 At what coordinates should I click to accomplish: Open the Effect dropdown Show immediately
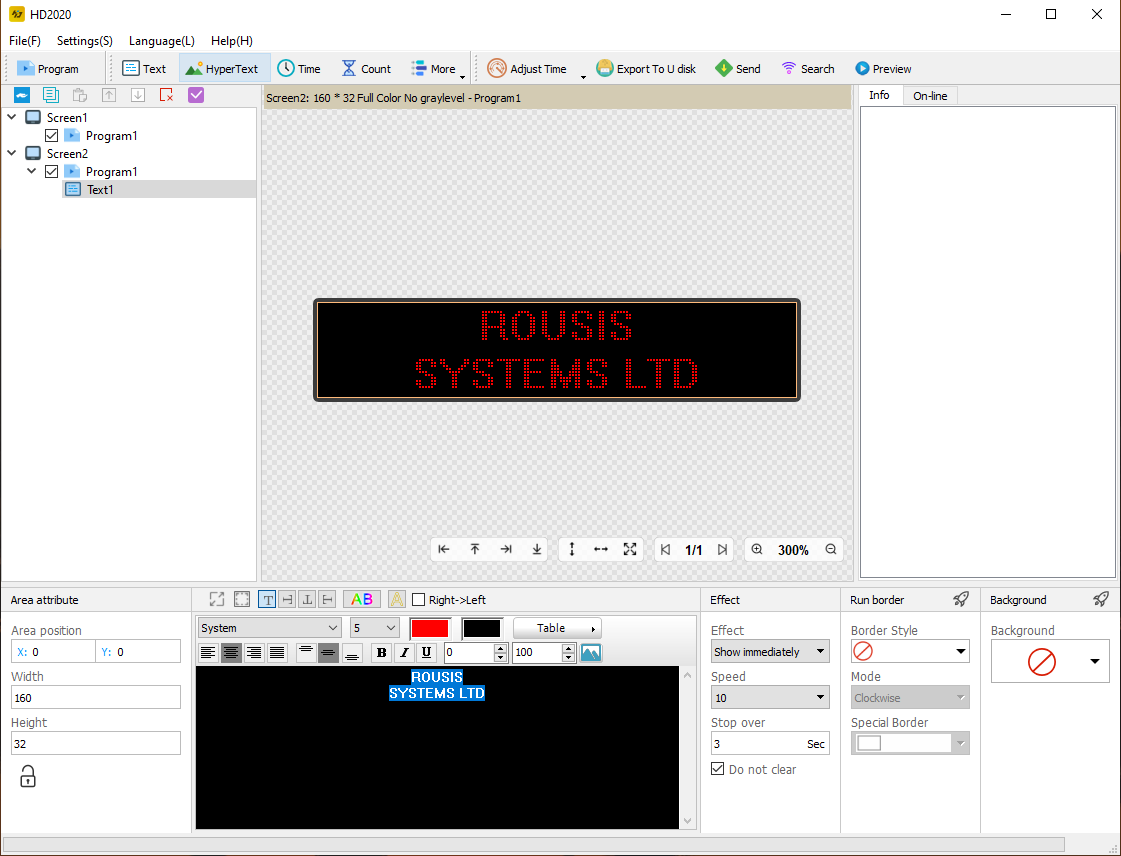pos(770,651)
